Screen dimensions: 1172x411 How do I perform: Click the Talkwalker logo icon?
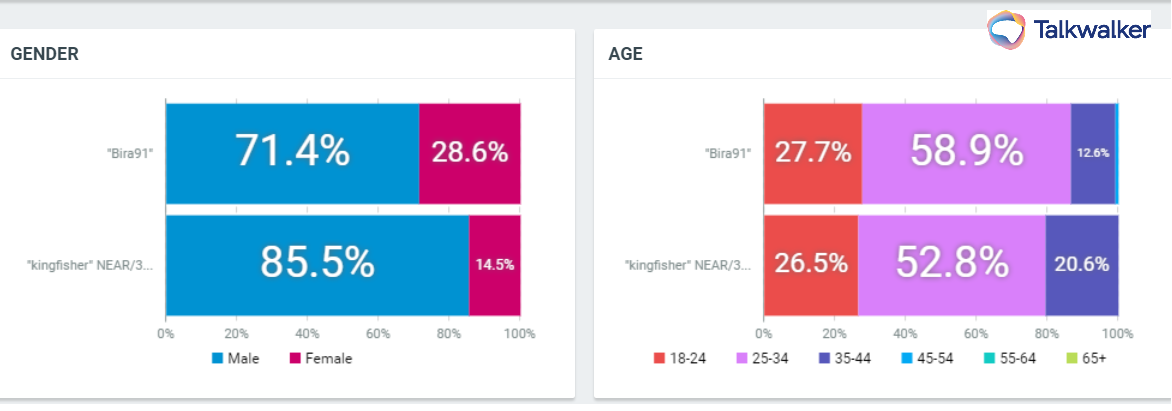[x=1007, y=30]
